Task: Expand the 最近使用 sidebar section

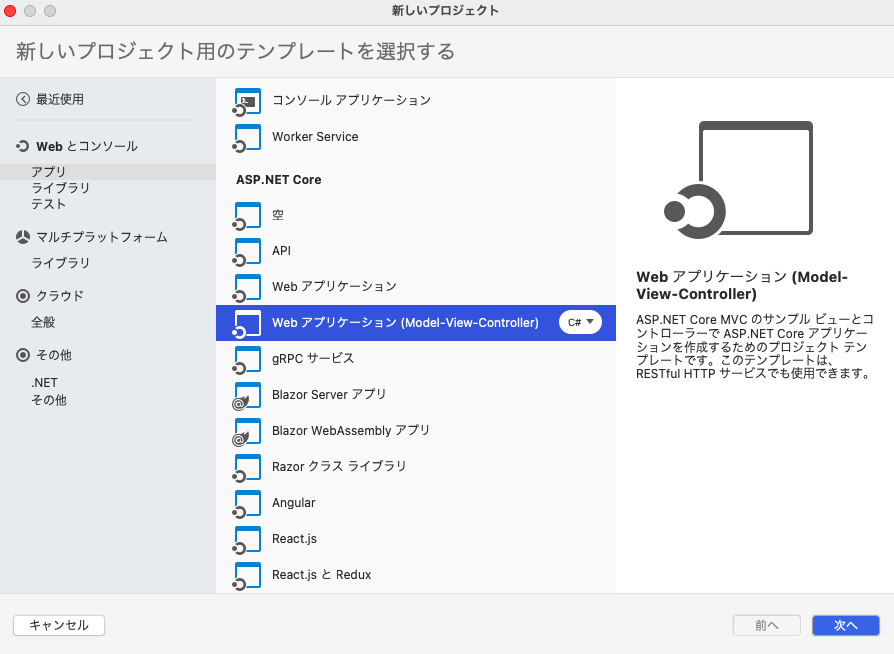Action: point(60,99)
